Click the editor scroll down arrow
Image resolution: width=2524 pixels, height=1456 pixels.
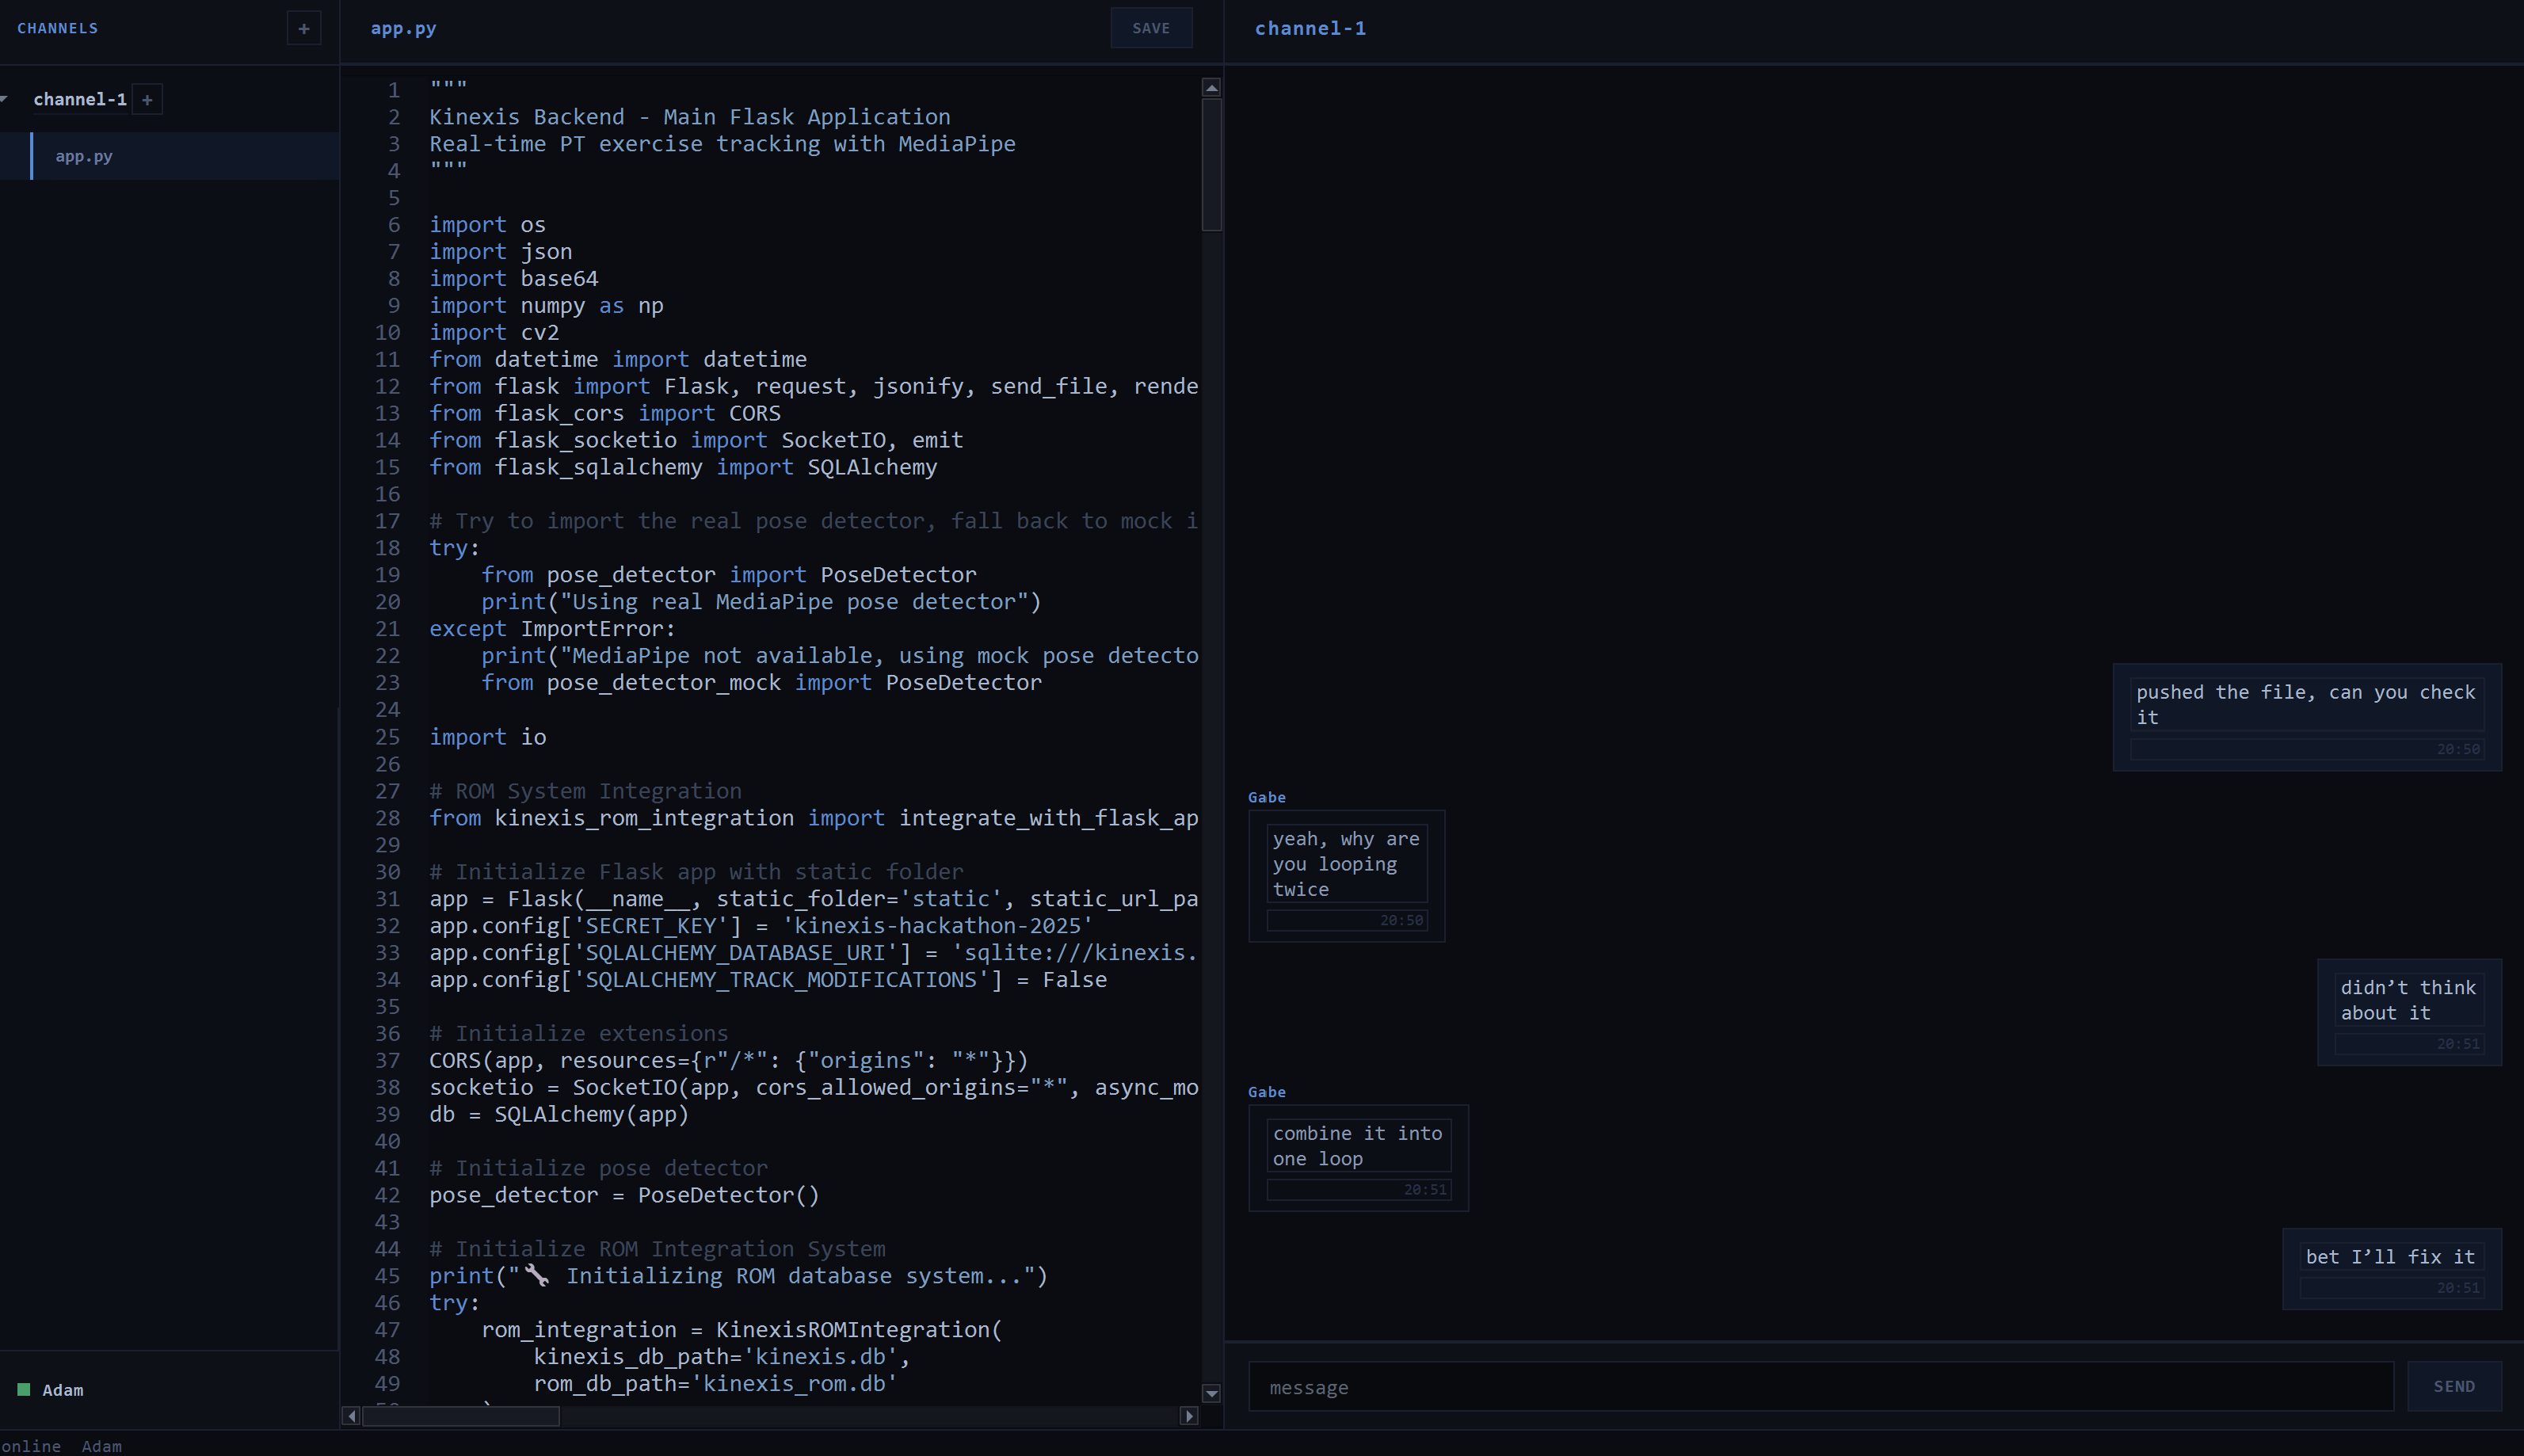point(1211,1393)
